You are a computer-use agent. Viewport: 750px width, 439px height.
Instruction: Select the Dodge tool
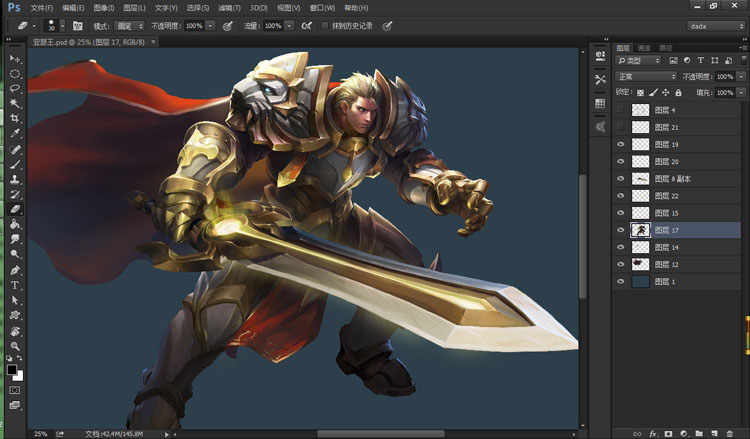tap(15, 254)
